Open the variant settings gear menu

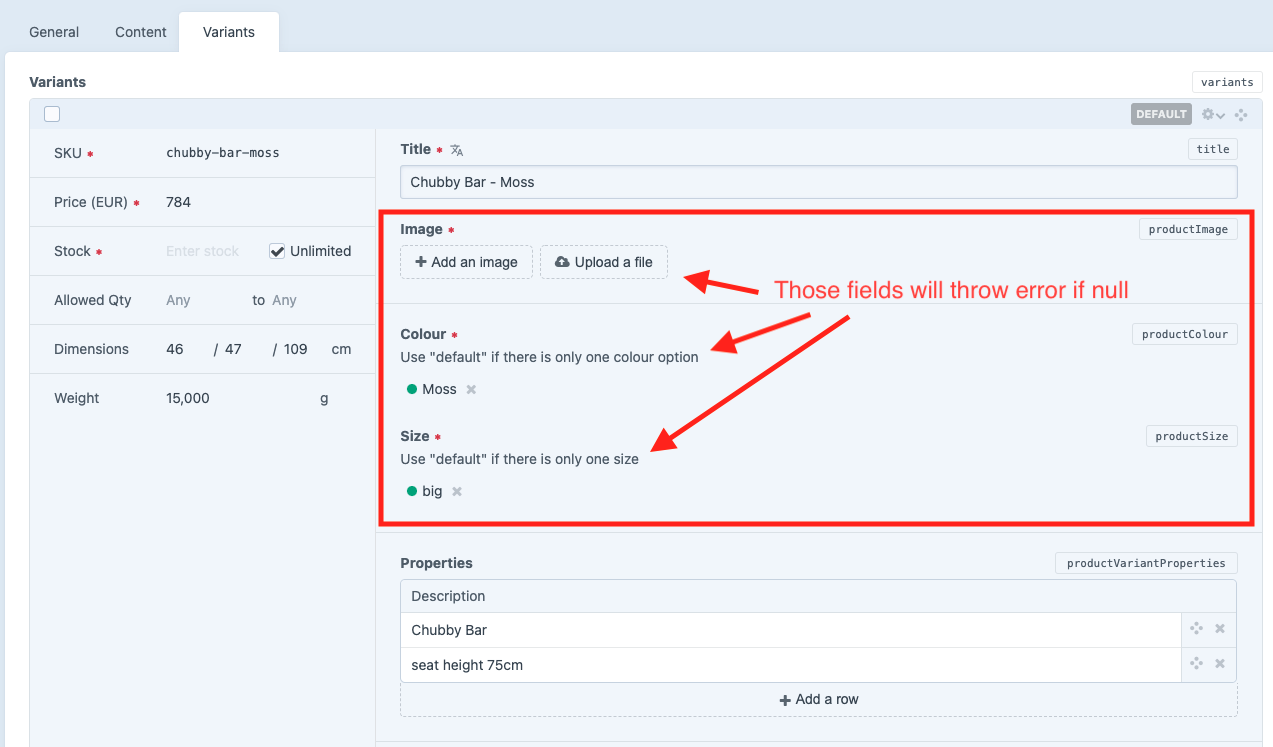click(1206, 114)
